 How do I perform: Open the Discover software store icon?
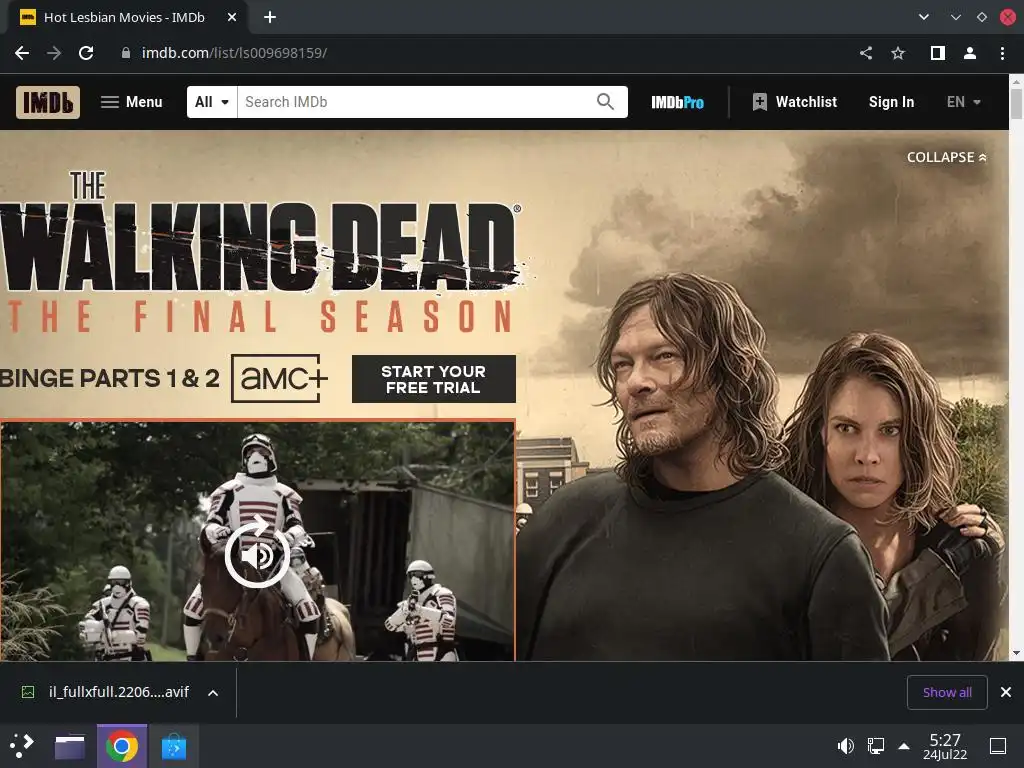pyautogui.click(x=174, y=746)
